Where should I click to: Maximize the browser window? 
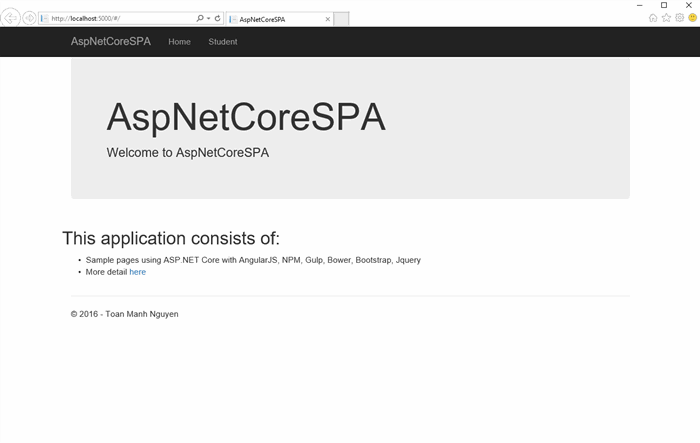click(664, 5)
